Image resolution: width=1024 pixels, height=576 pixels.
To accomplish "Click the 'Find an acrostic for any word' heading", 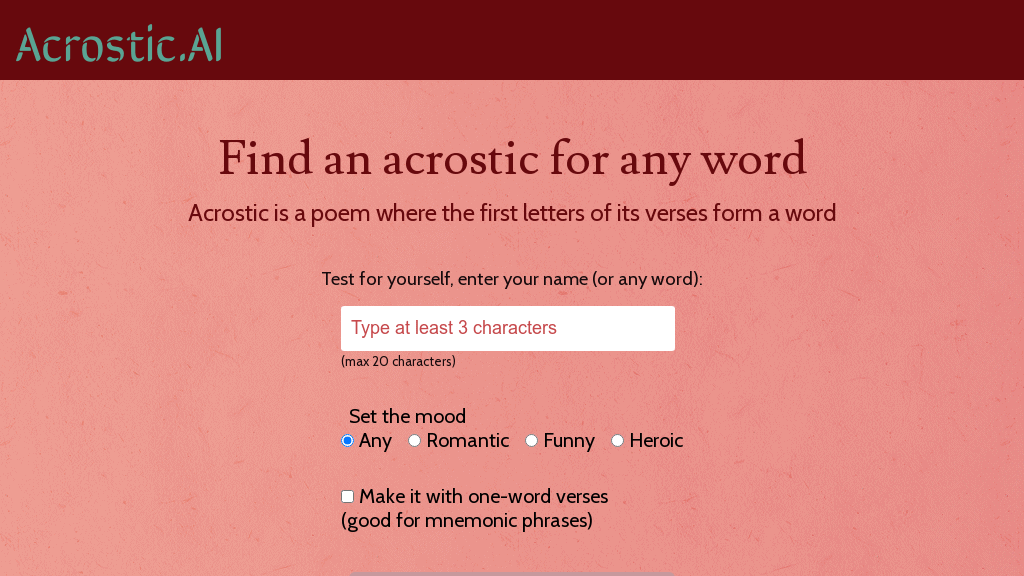I will click(511, 159).
